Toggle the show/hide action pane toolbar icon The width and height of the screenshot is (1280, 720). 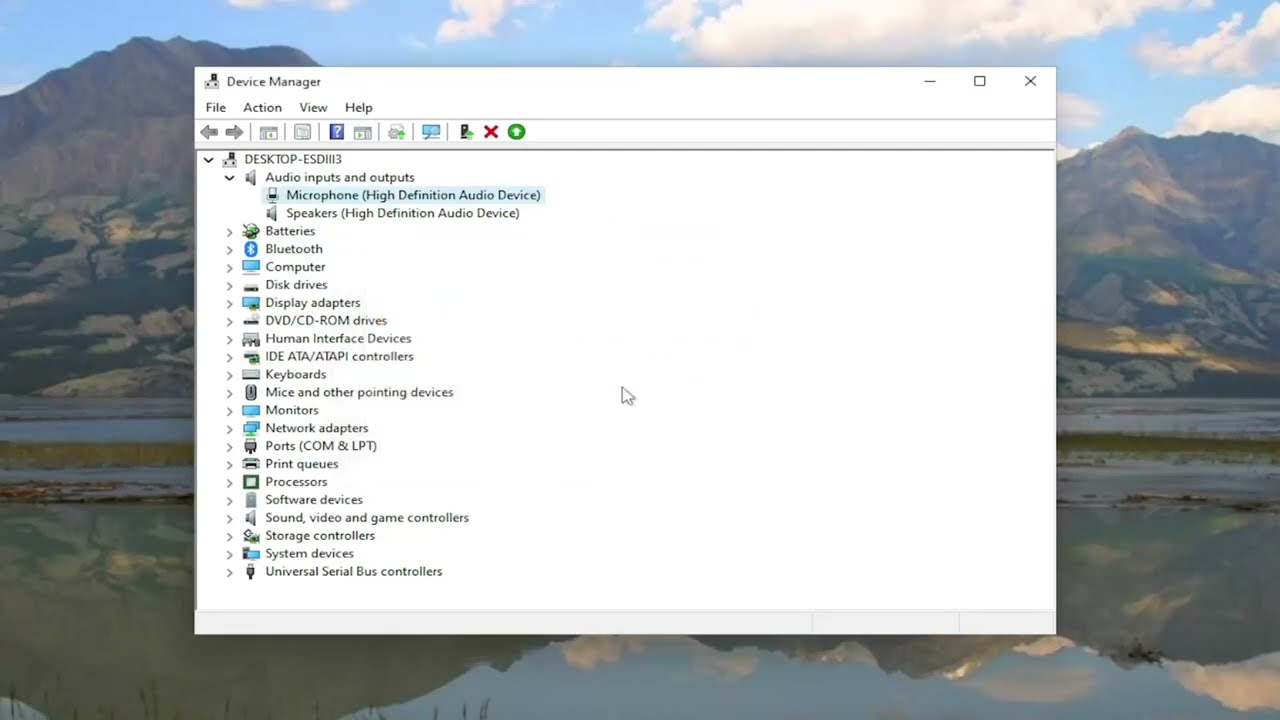click(363, 132)
